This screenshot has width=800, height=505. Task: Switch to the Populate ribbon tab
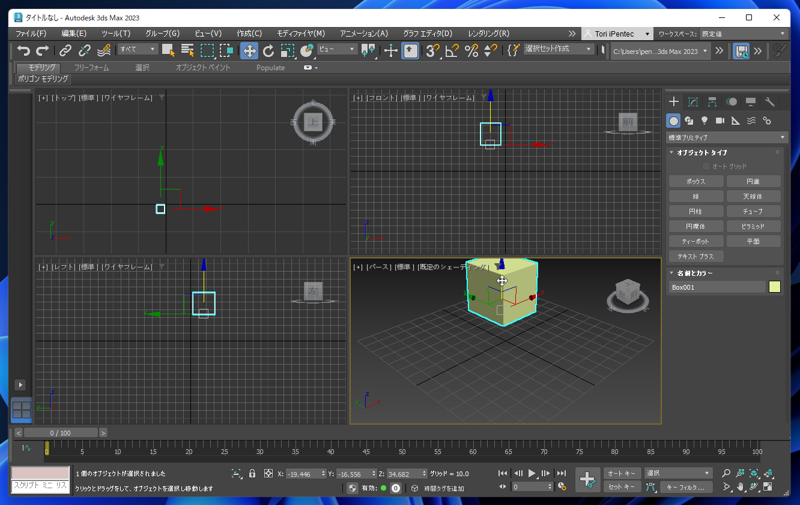tap(270, 67)
